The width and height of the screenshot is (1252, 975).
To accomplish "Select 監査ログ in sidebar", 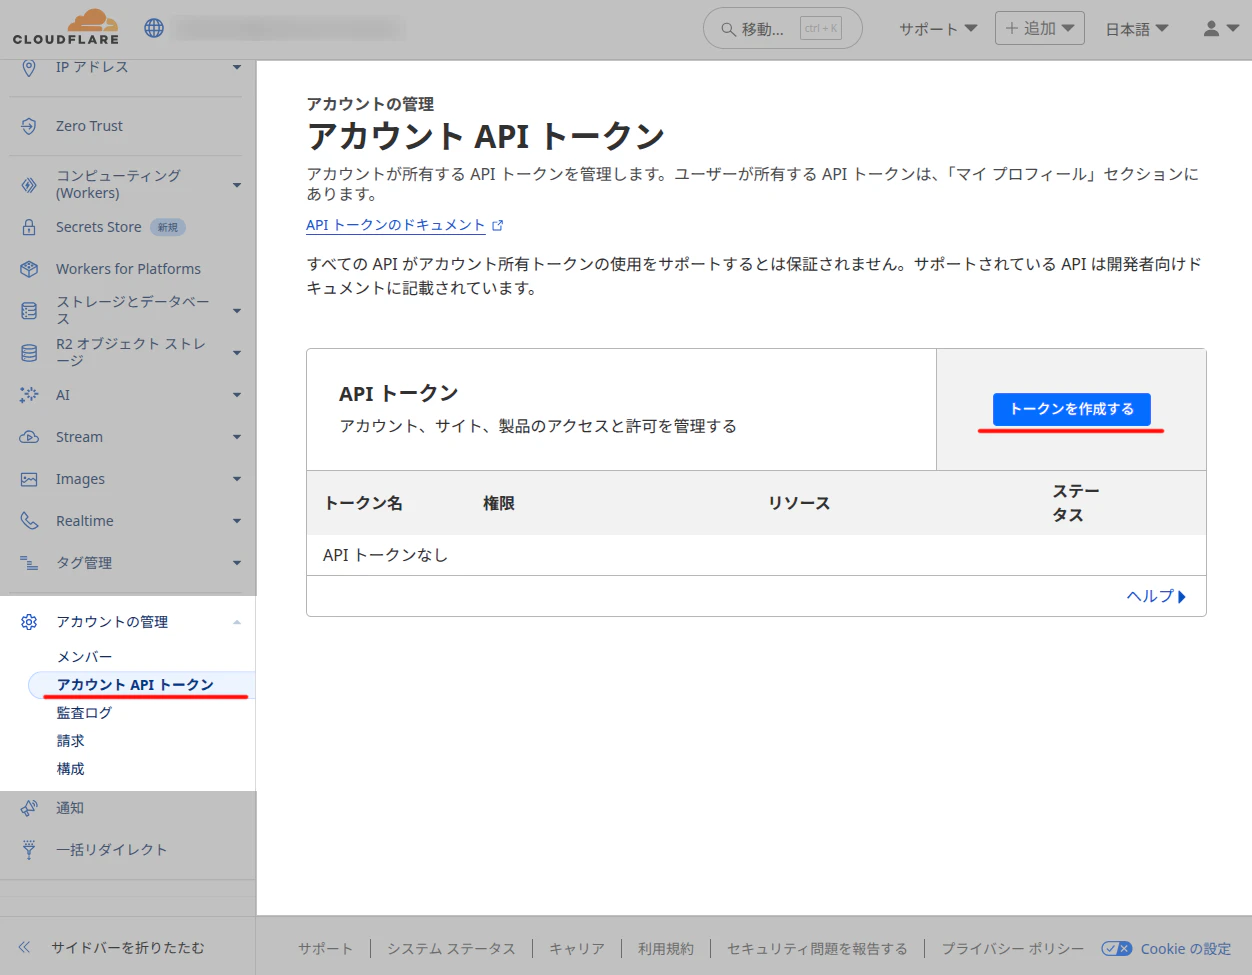I will pyautogui.click(x=84, y=713).
